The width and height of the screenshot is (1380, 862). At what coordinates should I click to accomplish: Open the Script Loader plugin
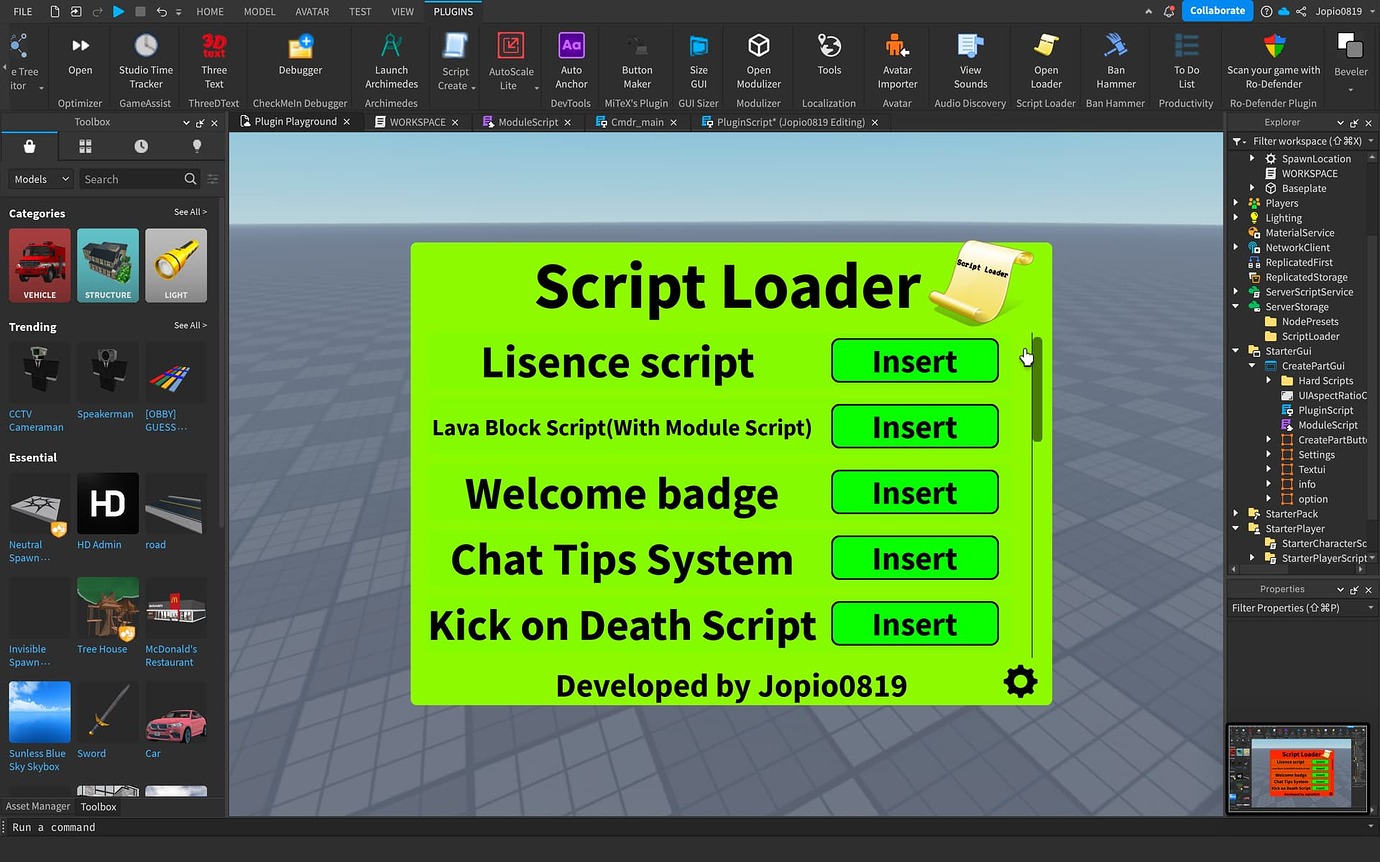[1045, 62]
